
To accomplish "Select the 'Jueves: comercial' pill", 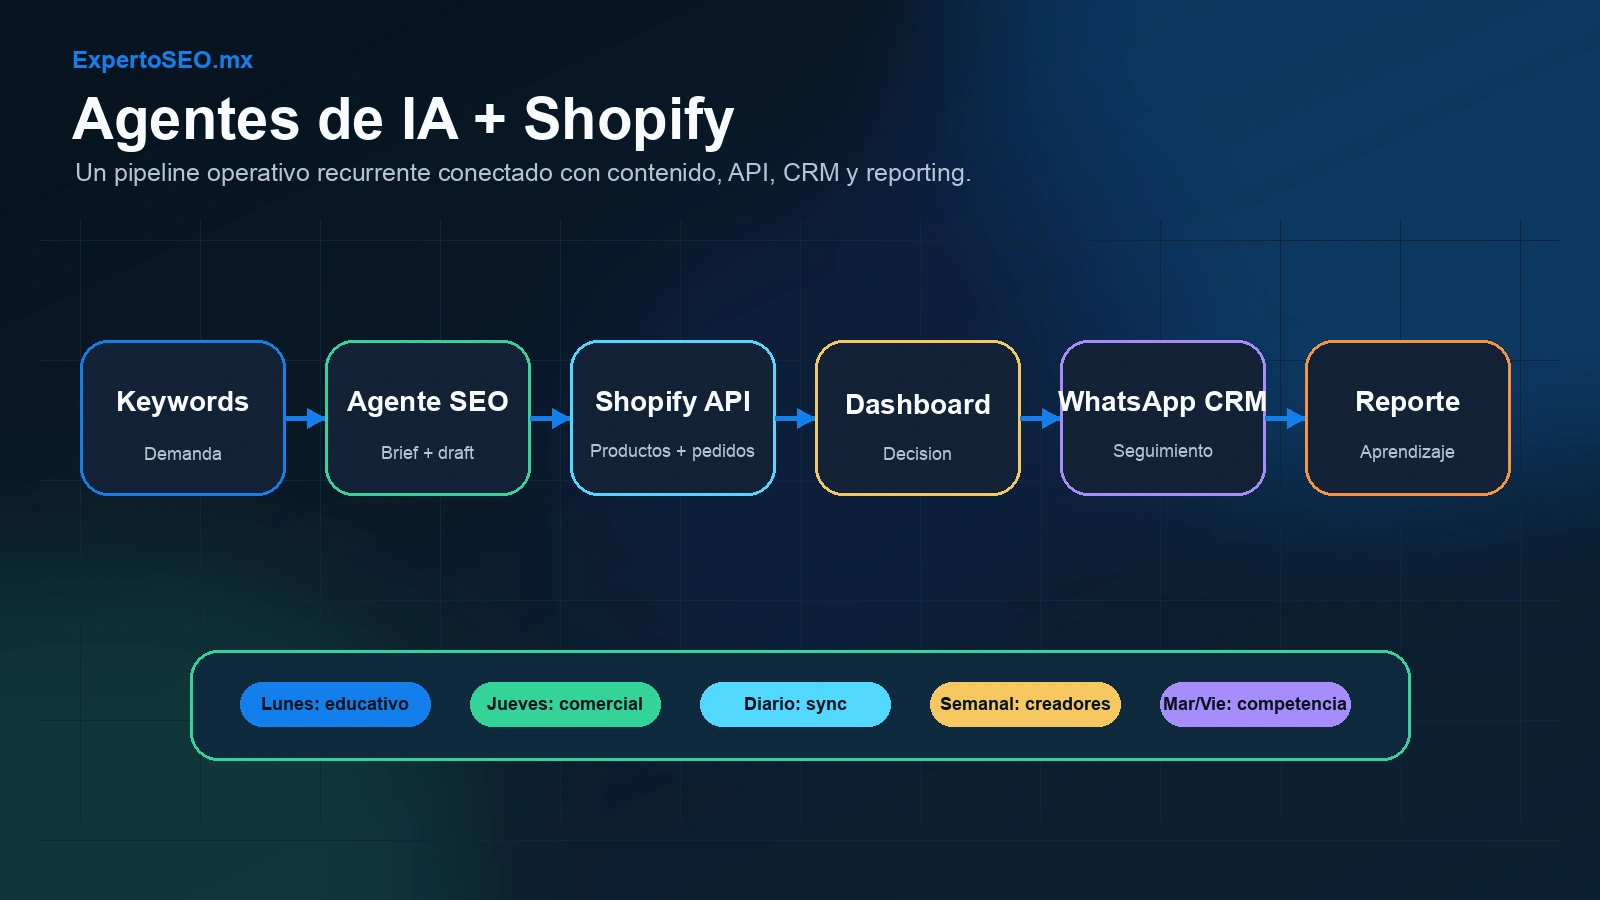I will (x=565, y=704).
